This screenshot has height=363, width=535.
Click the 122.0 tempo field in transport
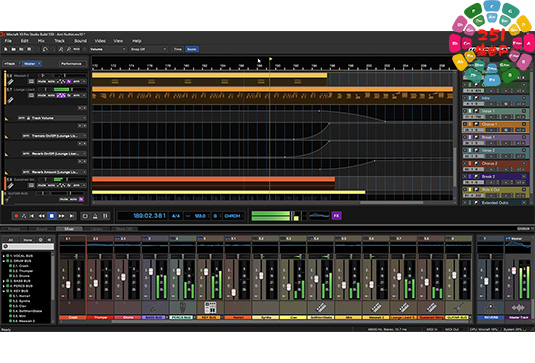click(x=200, y=216)
